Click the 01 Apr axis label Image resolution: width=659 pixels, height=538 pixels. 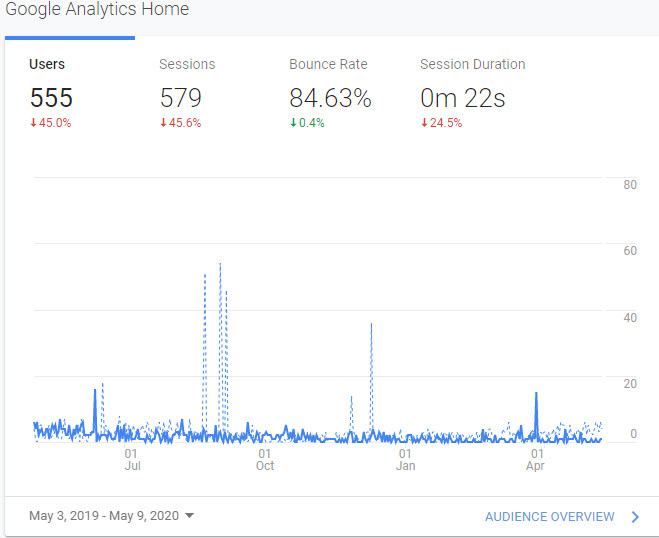coord(536,459)
